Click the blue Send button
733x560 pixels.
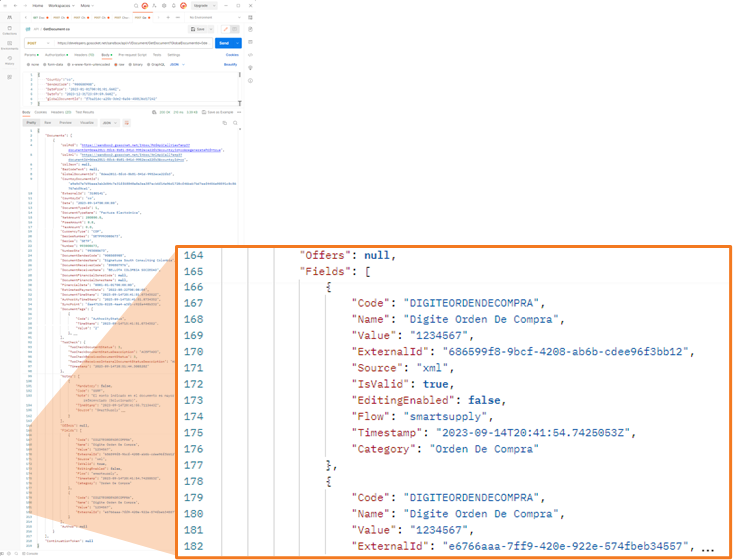[224, 43]
